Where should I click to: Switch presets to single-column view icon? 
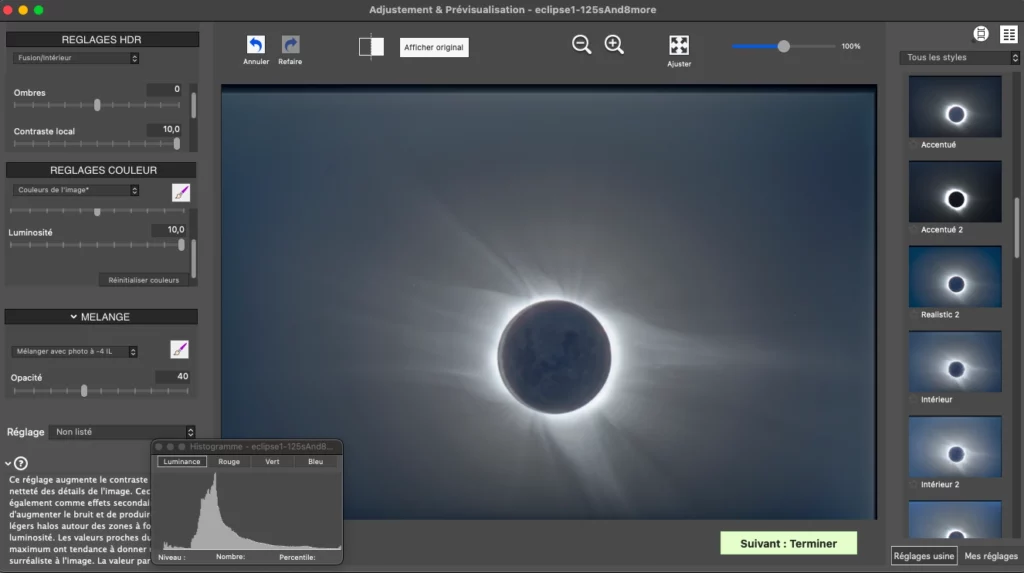981,34
